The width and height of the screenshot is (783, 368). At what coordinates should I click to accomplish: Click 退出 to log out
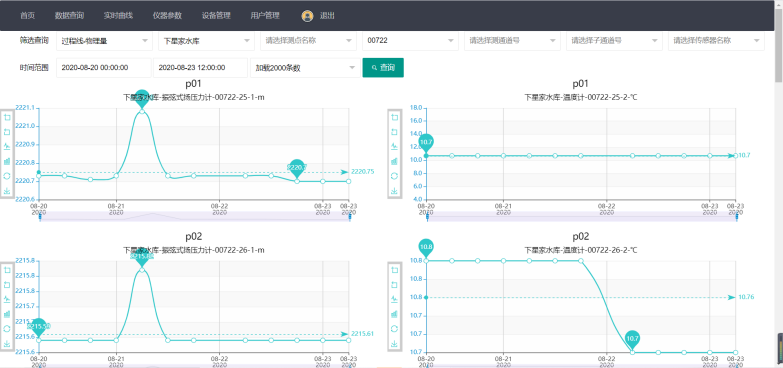click(327, 15)
